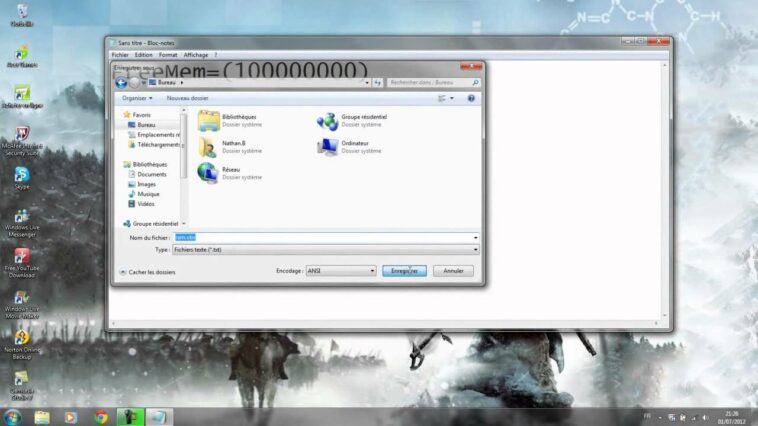
Task: Open the Windows Live Messenger shortcut
Action: coord(22,223)
